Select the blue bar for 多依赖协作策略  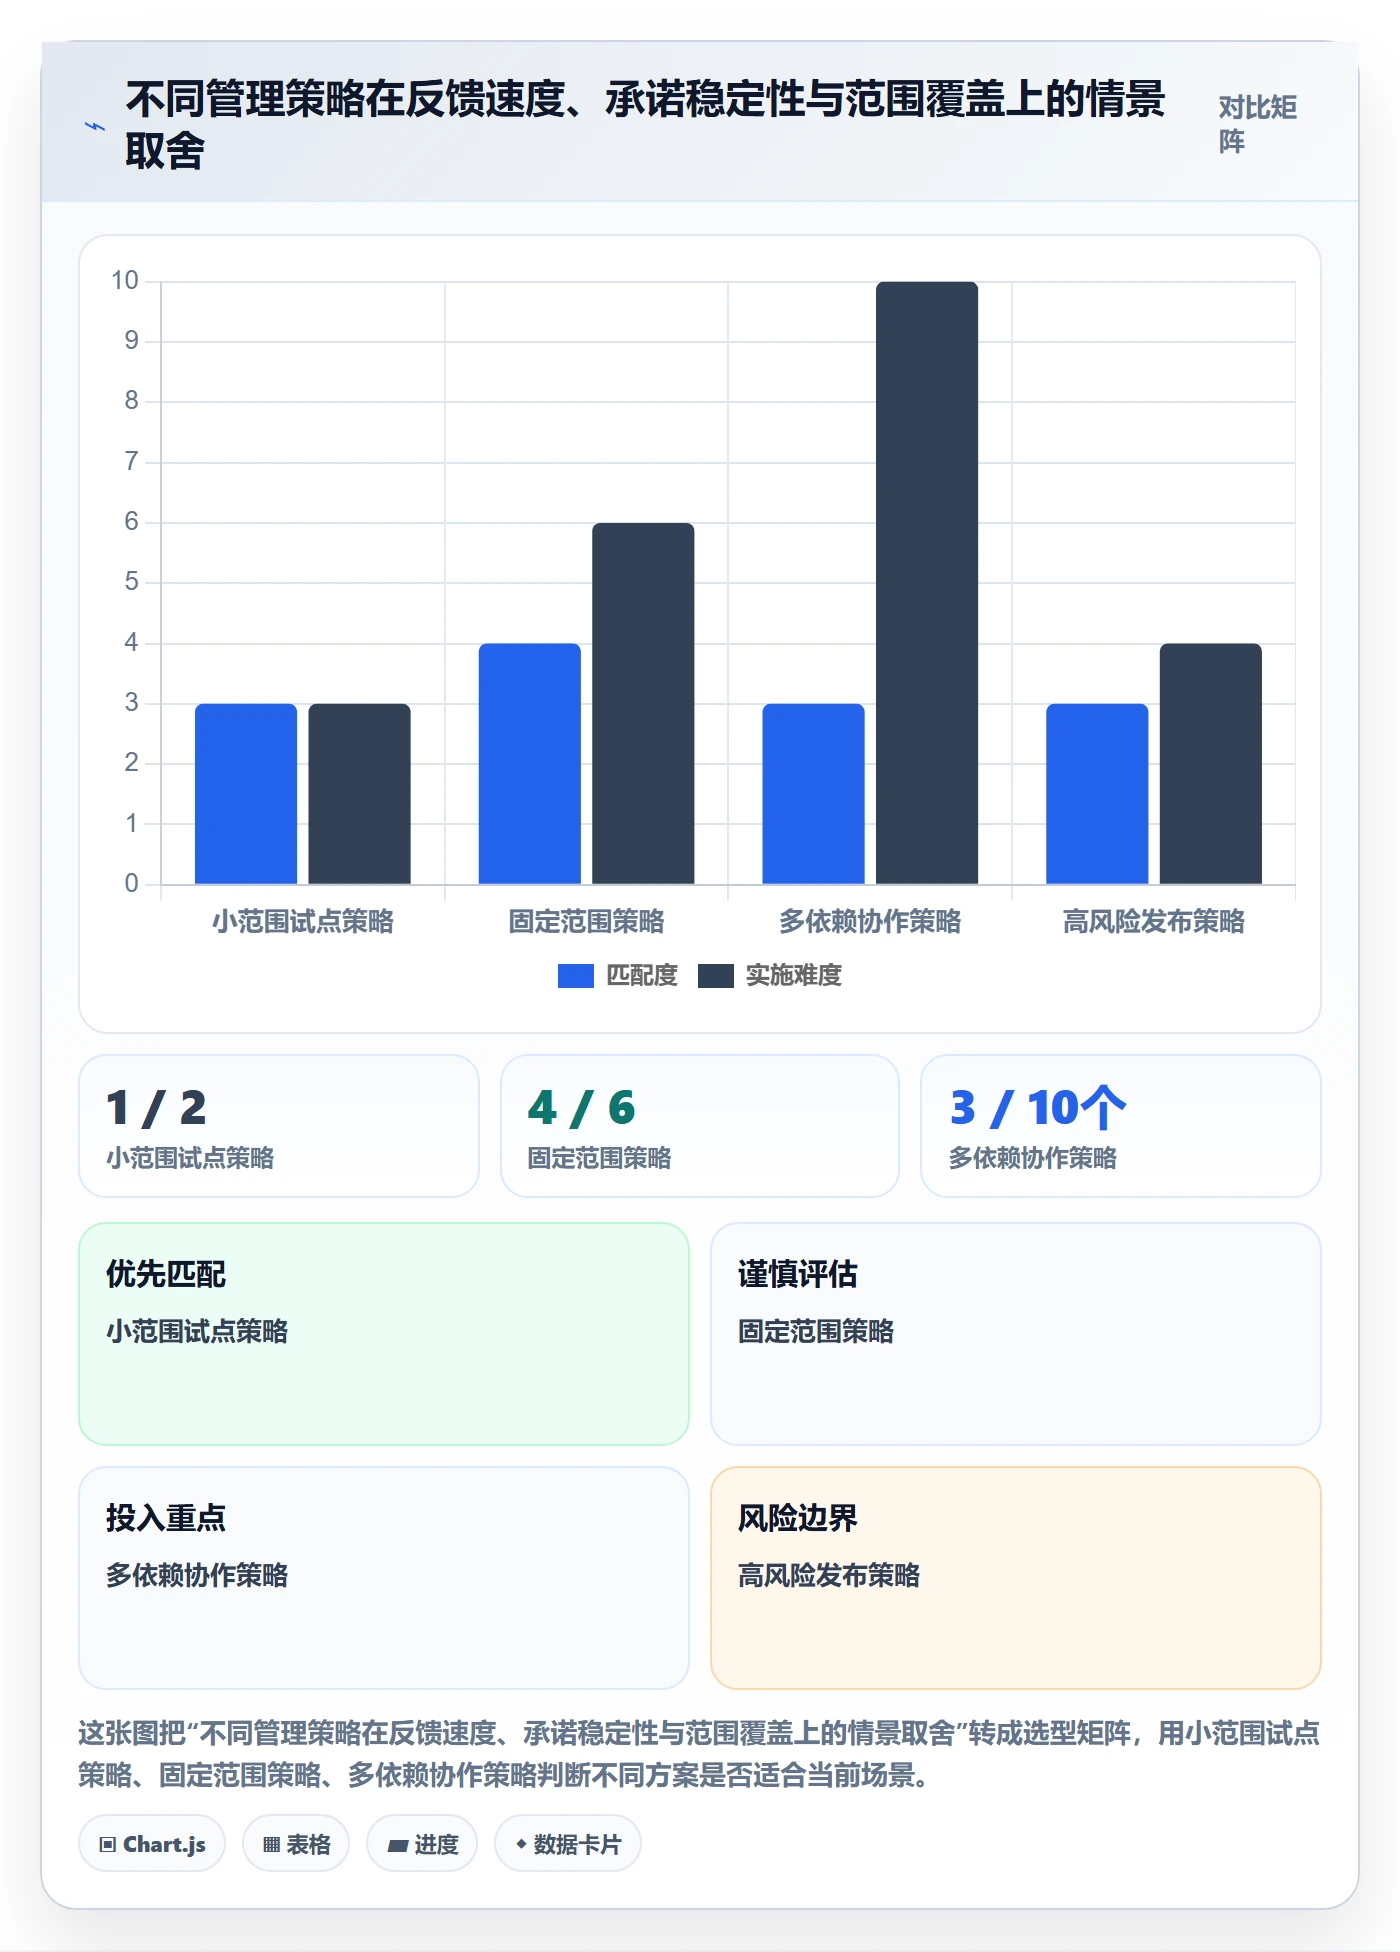813,794
